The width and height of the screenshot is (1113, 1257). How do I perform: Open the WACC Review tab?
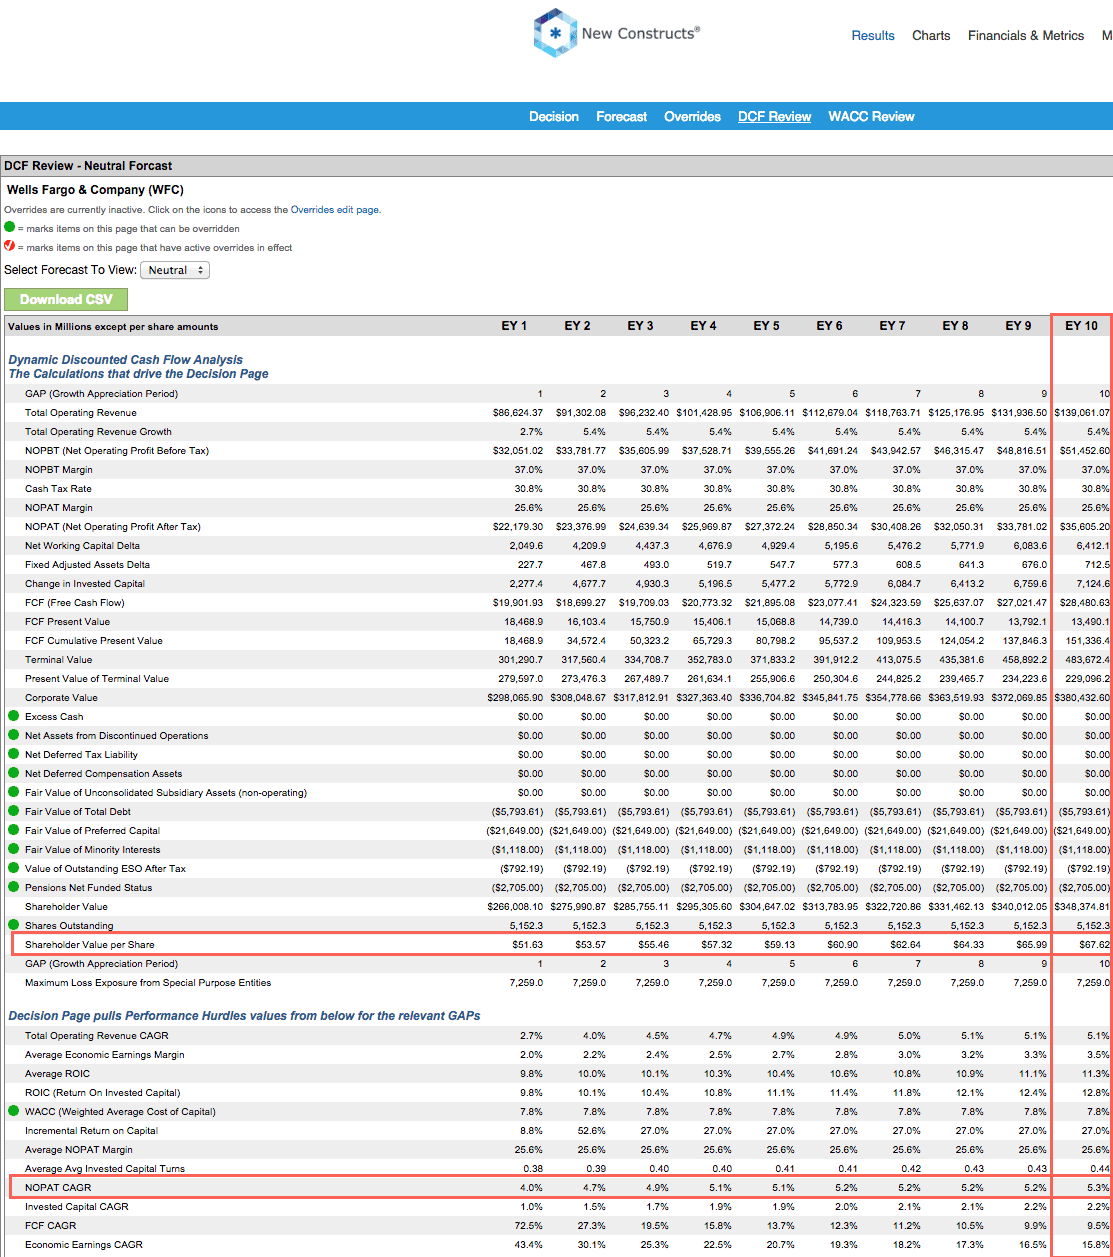coord(871,116)
